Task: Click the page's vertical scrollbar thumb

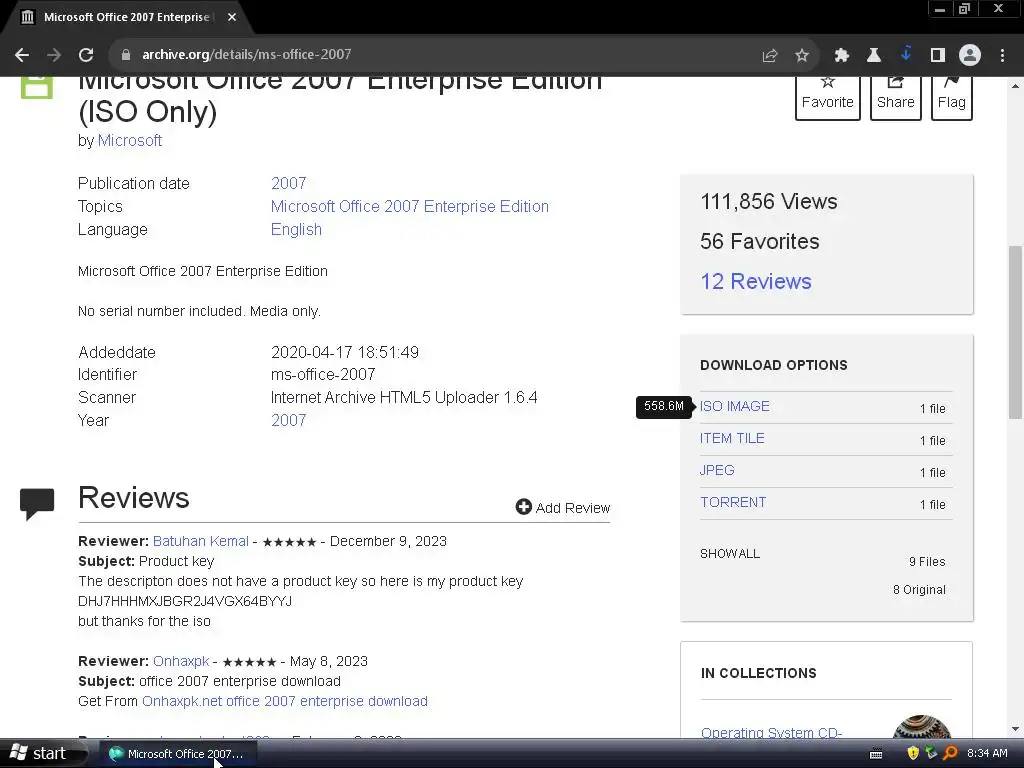Action: click(1015, 332)
